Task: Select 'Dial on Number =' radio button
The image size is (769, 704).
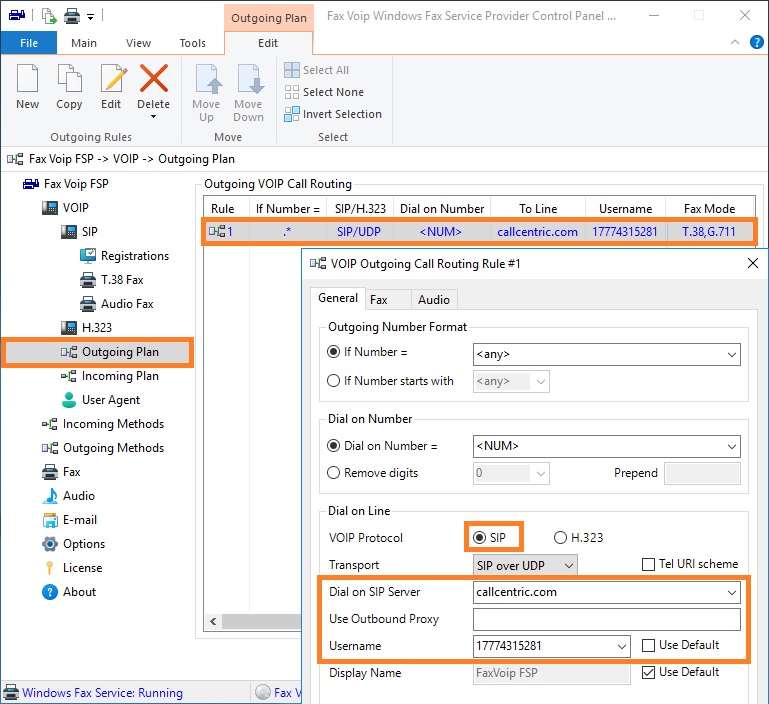Action: coord(333,445)
